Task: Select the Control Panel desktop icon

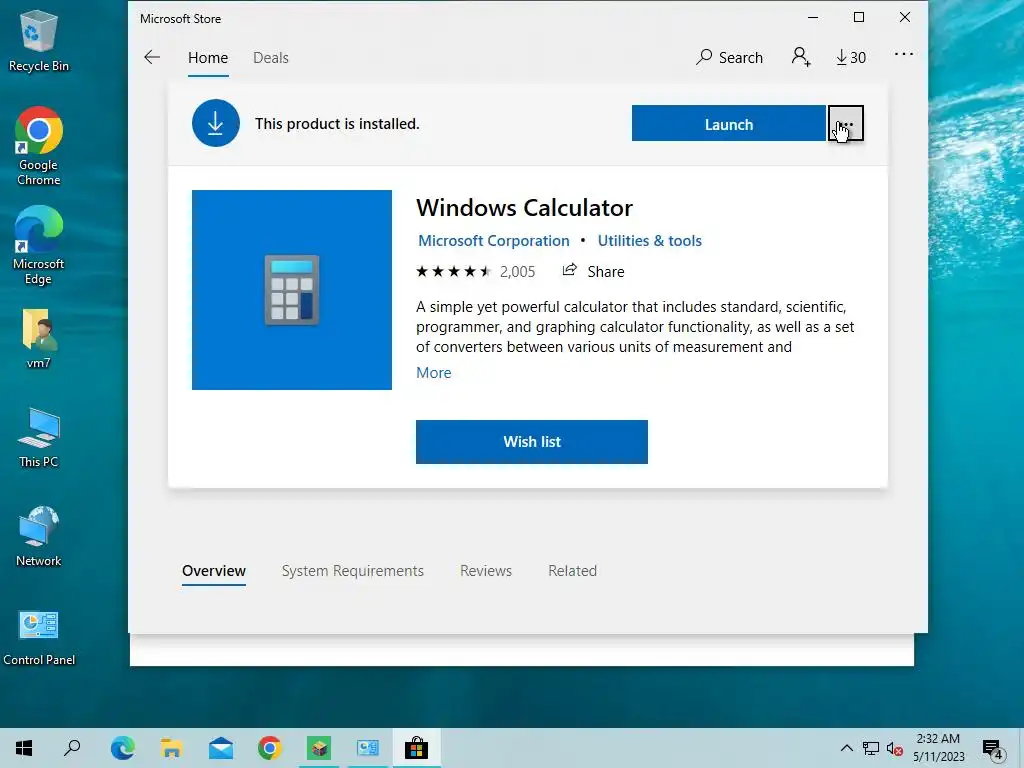Action: pos(39,637)
